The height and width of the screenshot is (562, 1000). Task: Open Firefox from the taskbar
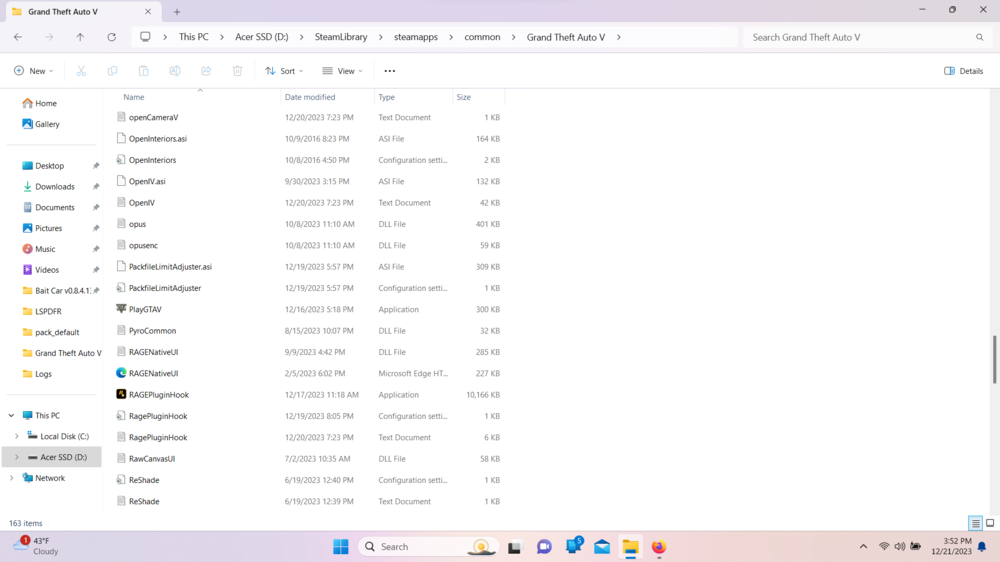[659, 547]
